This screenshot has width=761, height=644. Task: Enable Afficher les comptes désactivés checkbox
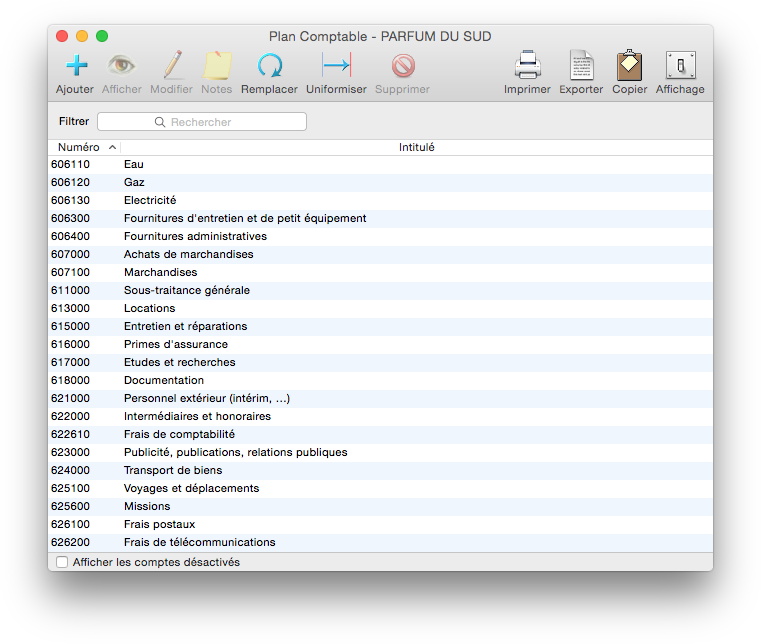click(62, 562)
